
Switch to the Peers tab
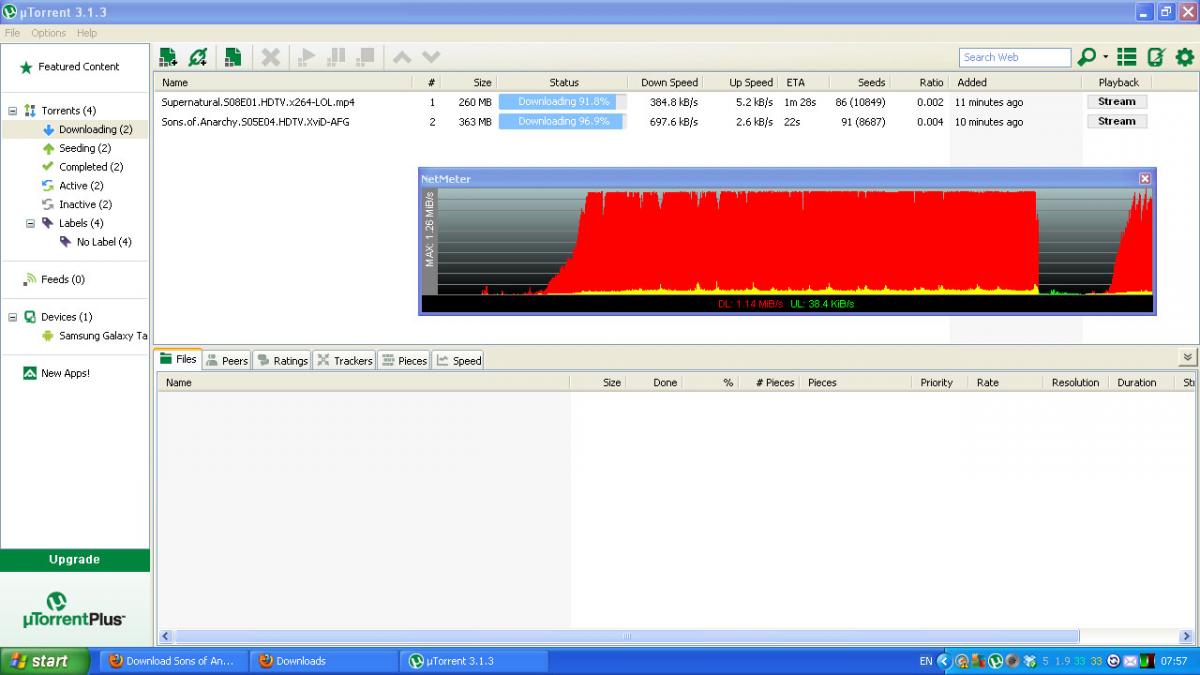[x=226, y=360]
